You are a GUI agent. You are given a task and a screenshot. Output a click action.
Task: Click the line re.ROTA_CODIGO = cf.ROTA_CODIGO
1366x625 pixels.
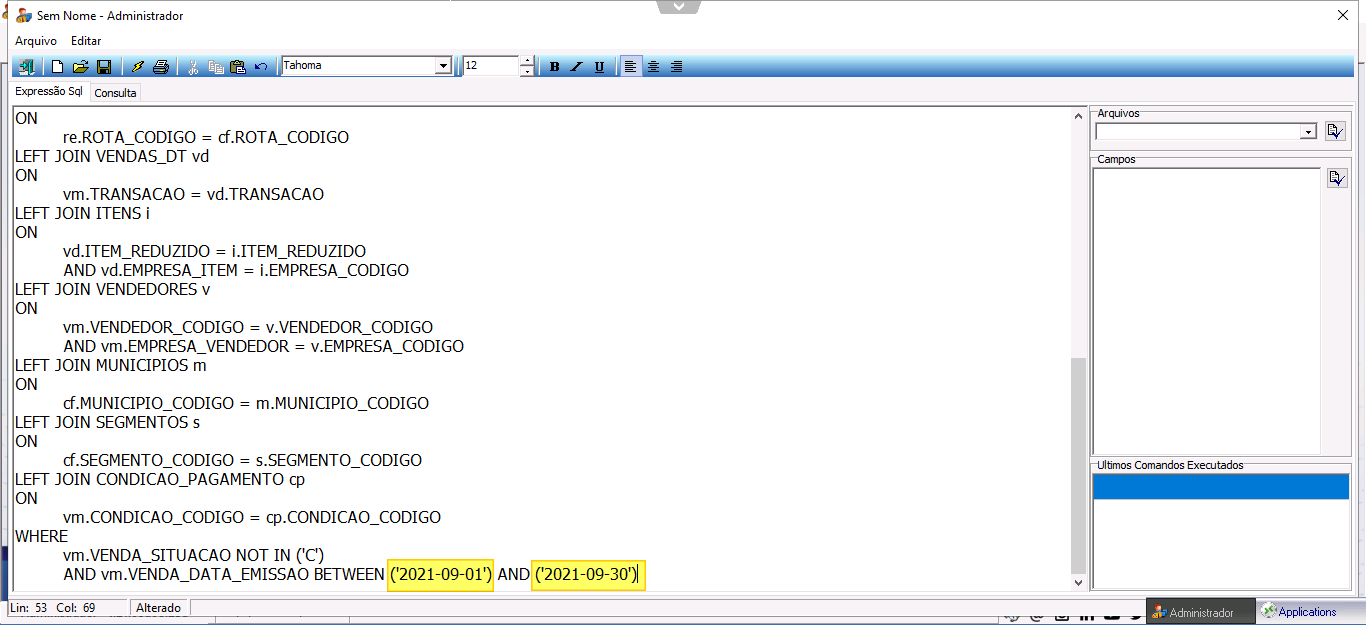tap(206, 137)
